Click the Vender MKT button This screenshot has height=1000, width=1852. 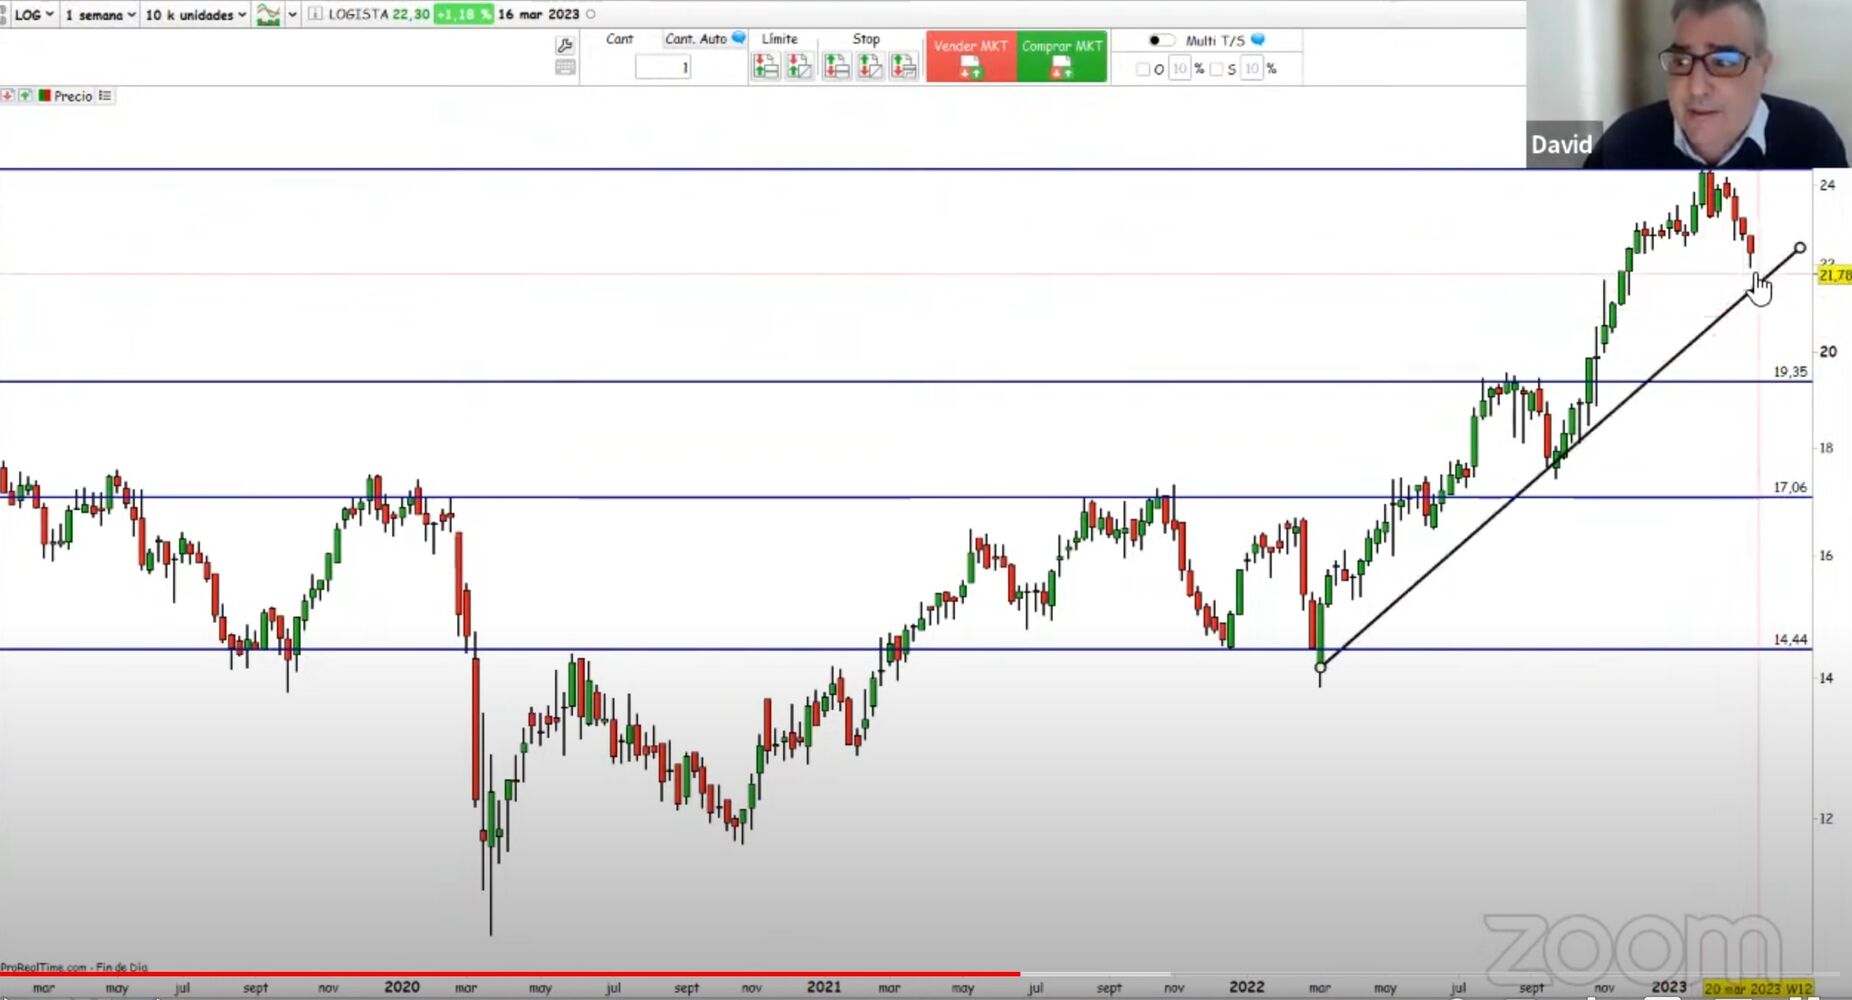point(971,56)
